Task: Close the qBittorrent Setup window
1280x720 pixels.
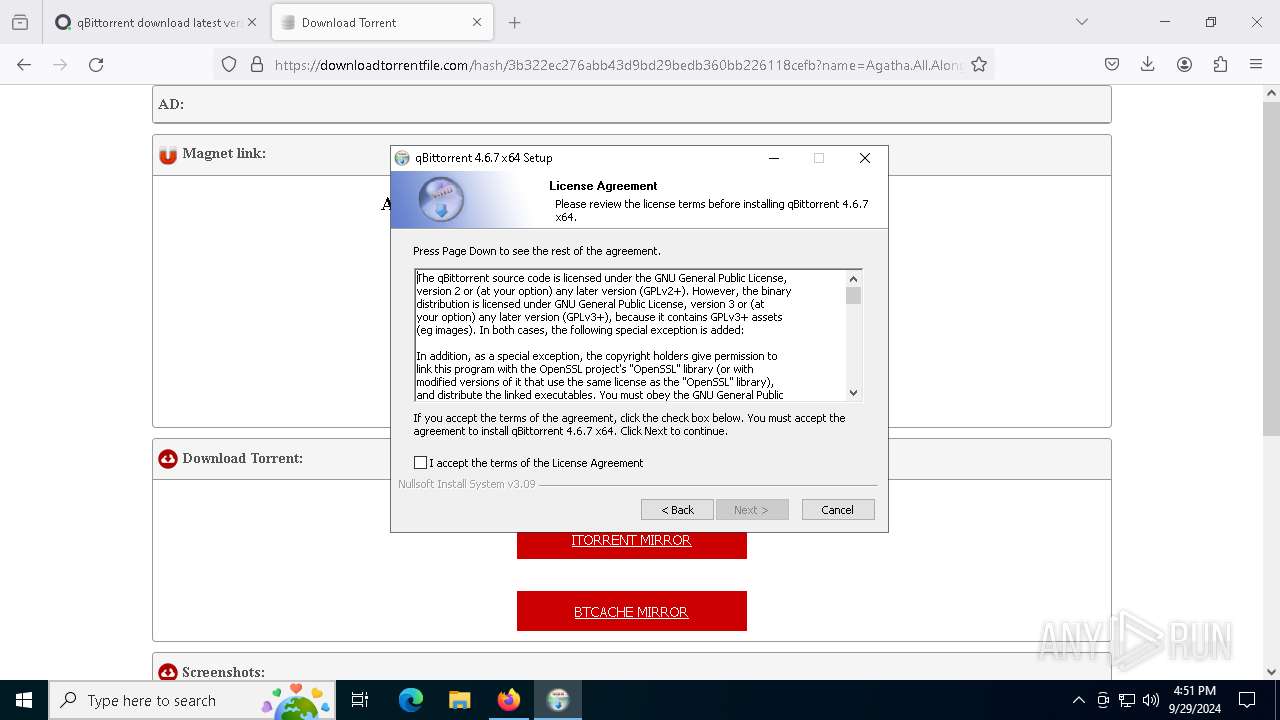Action: tap(865, 158)
